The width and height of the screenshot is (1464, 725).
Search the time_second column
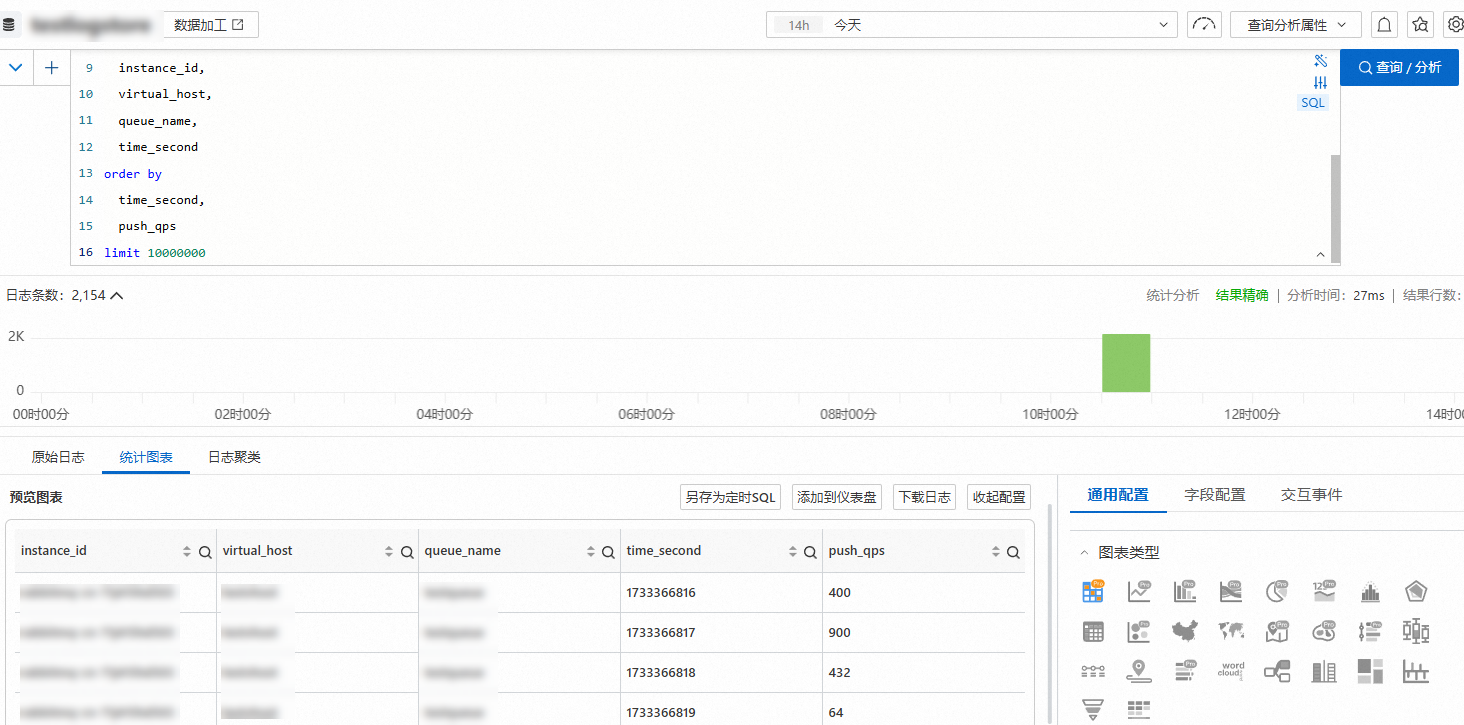point(811,552)
